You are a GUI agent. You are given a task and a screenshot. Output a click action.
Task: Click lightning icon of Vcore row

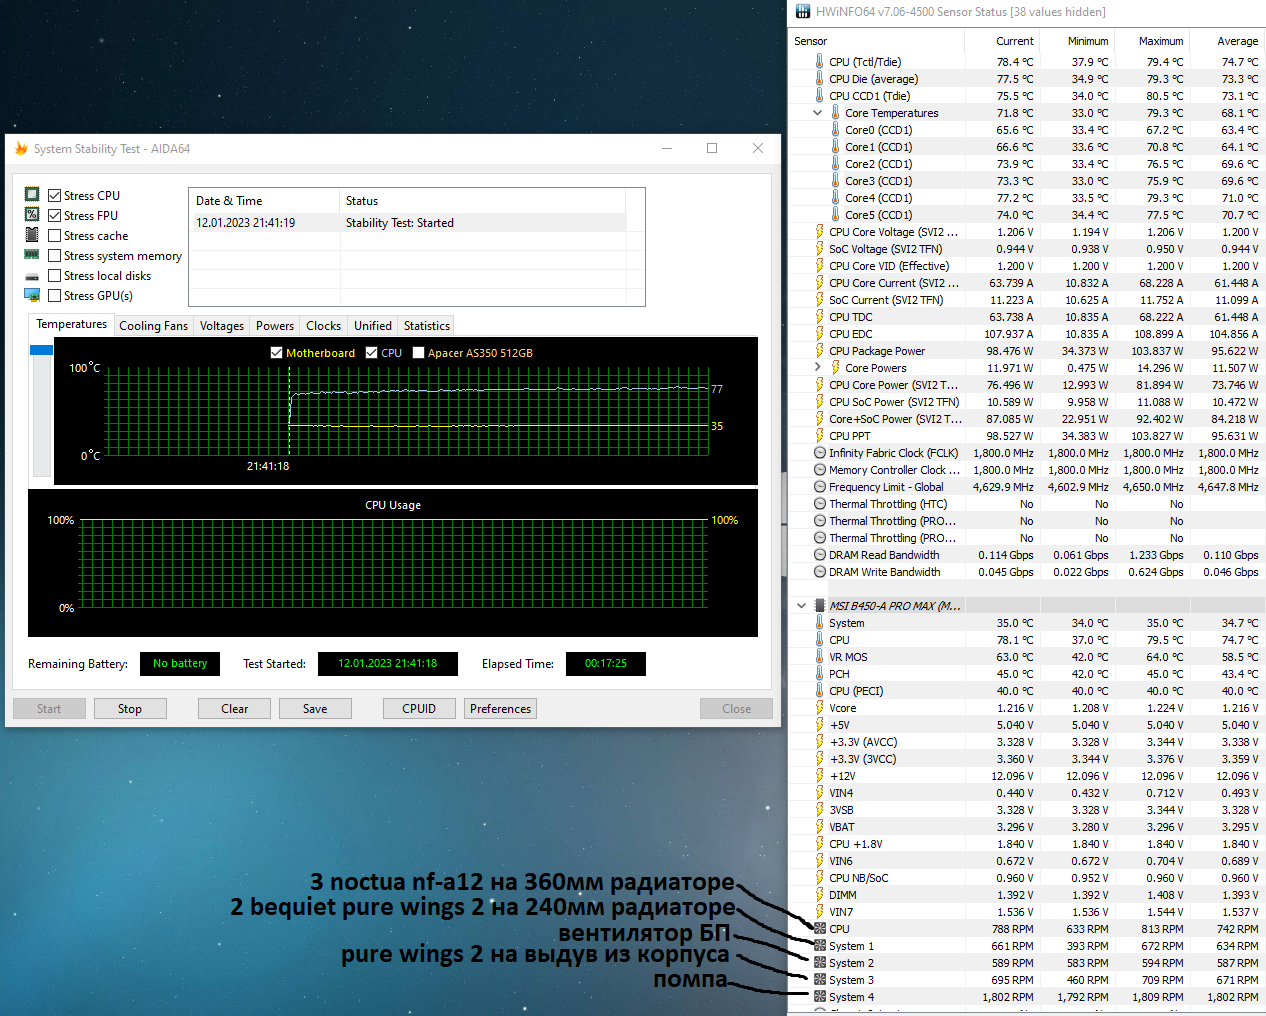click(x=820, y=708)
